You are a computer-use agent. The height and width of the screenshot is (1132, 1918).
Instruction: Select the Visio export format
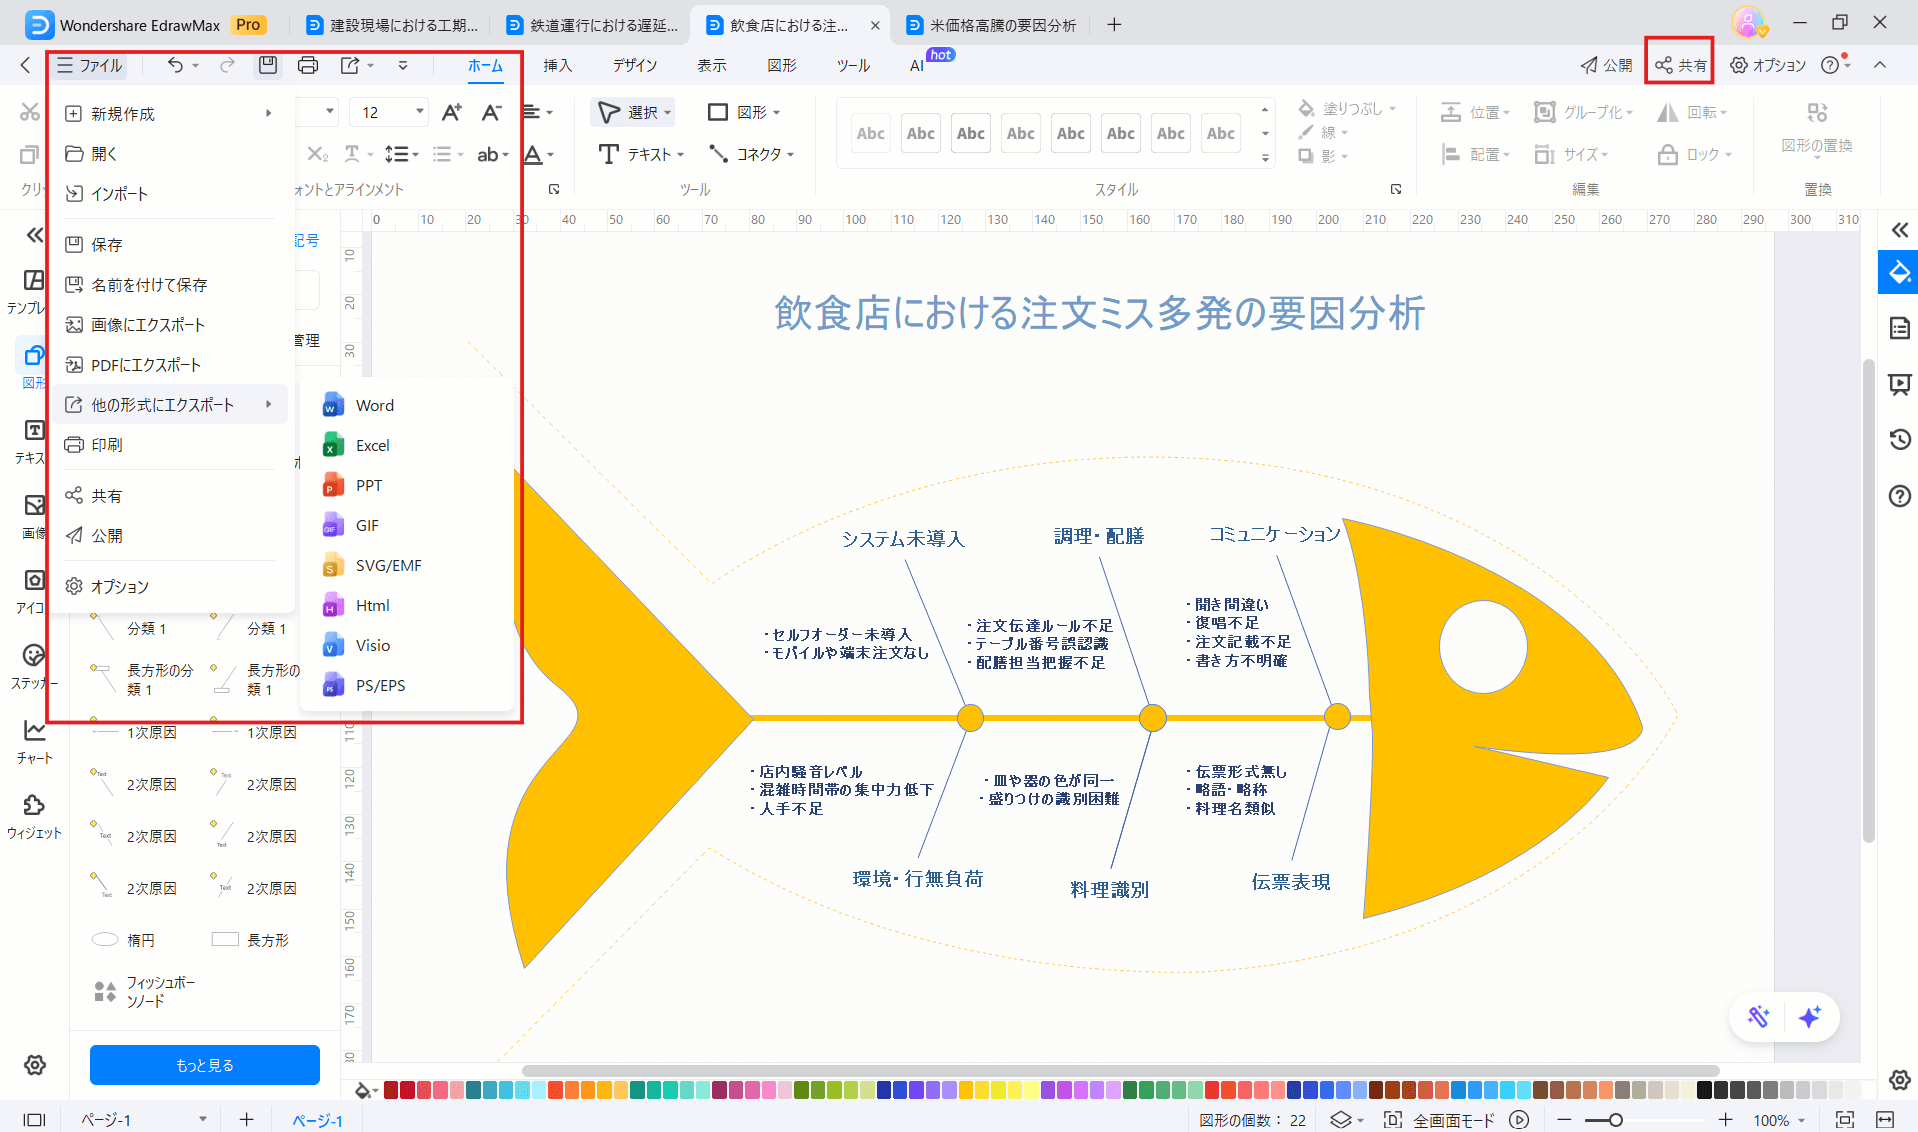[372, 645]
